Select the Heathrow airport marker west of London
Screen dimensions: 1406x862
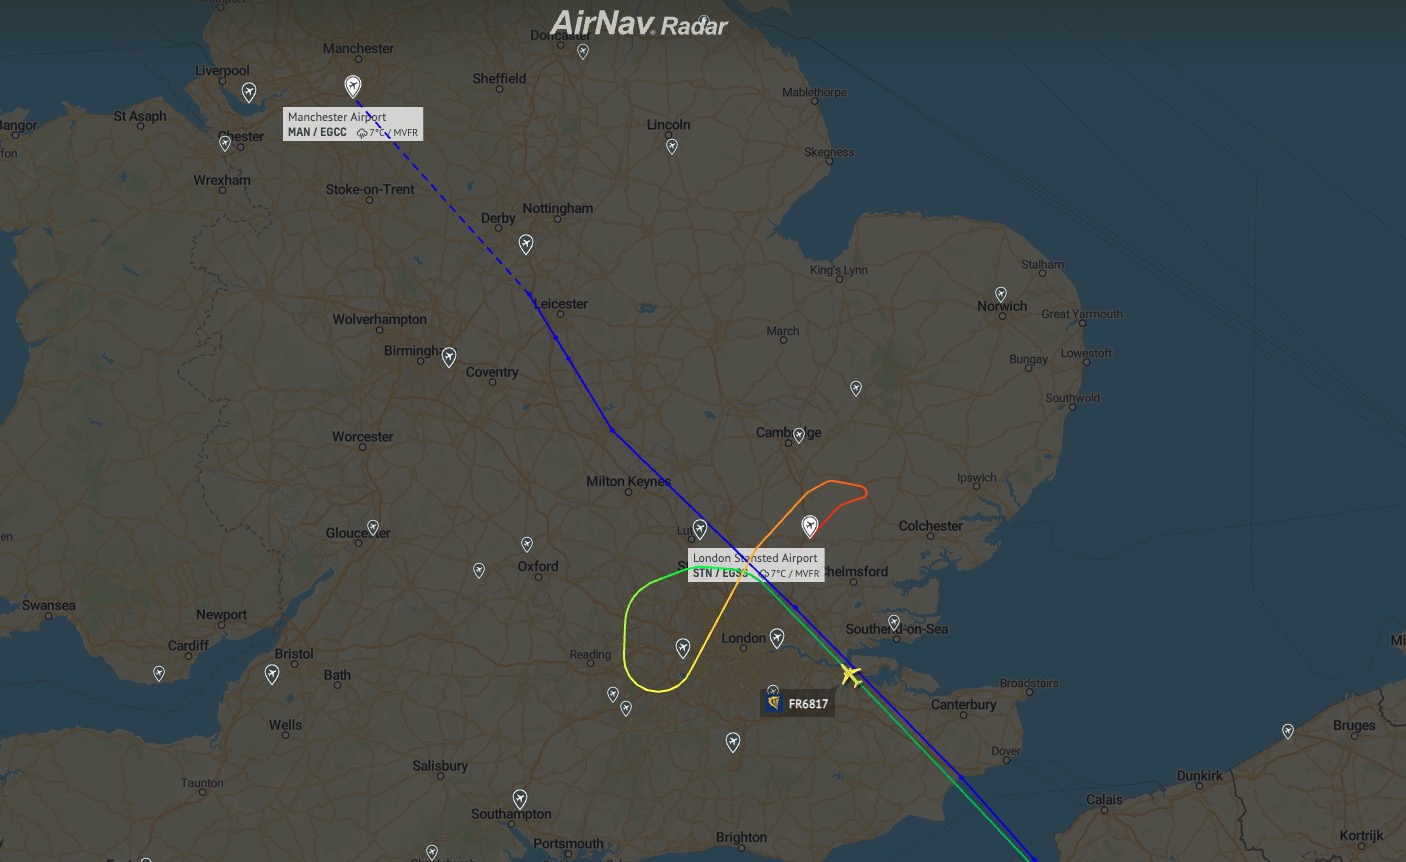click(x=683, y=649)
